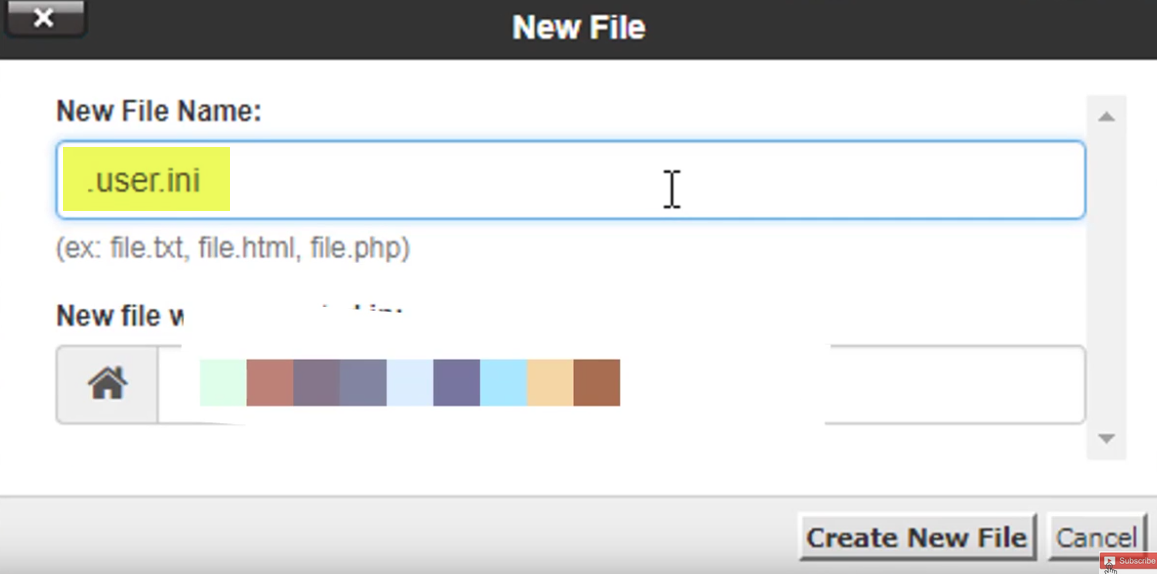1157x574 pixels.
Task: Choose the mauve swatch next to rose
Action: [x=316, y=383]
